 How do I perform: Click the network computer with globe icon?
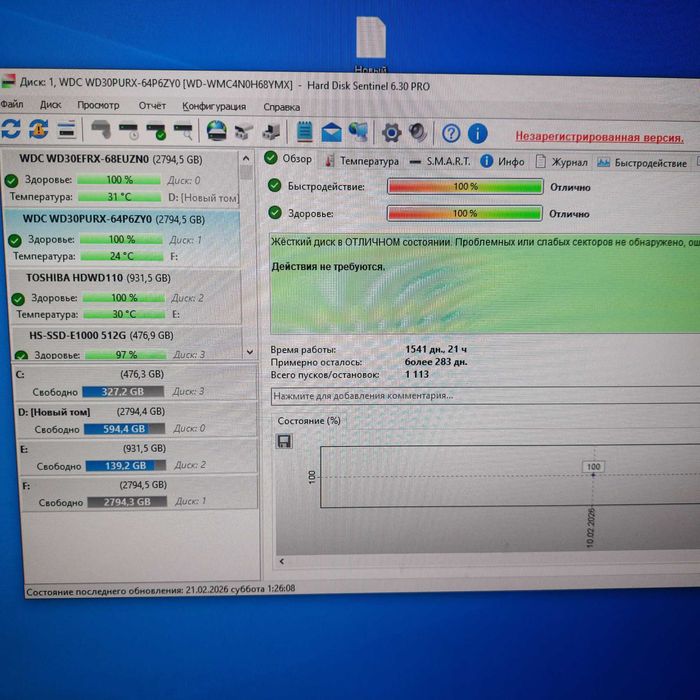pos(358,132)
